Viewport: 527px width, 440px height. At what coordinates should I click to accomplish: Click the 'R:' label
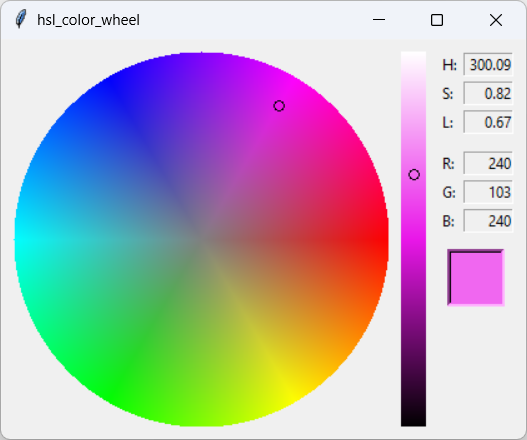click(448, 164)
